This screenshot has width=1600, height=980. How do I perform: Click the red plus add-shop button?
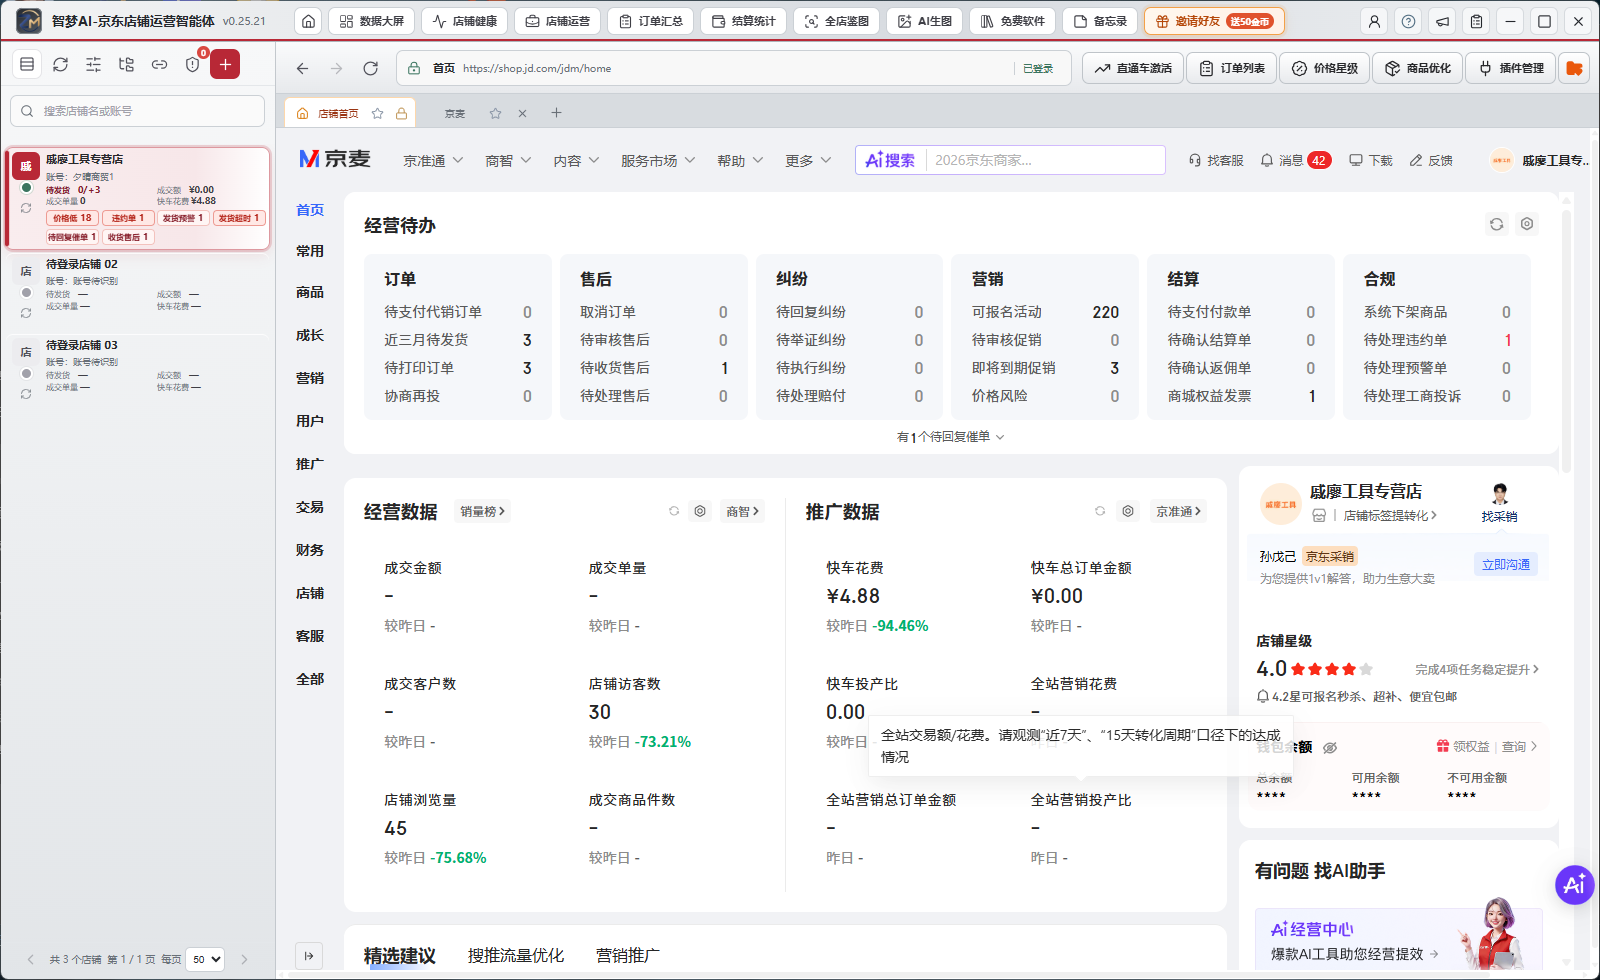click(225, 64)
